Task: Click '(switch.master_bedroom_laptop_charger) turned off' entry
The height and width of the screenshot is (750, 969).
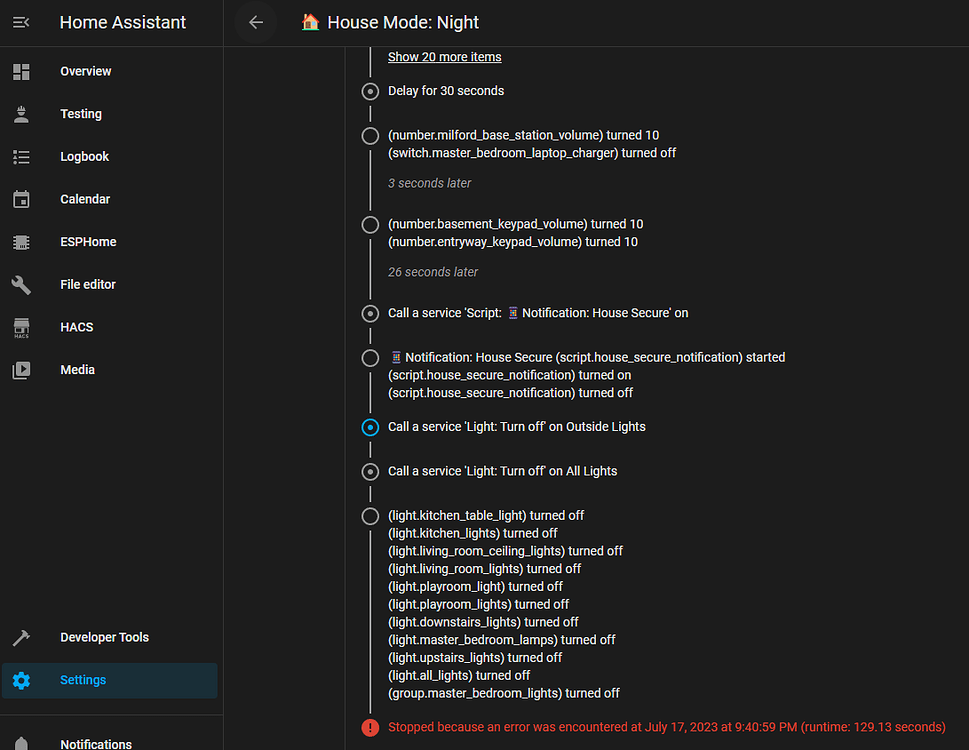Action: point(532,153)
